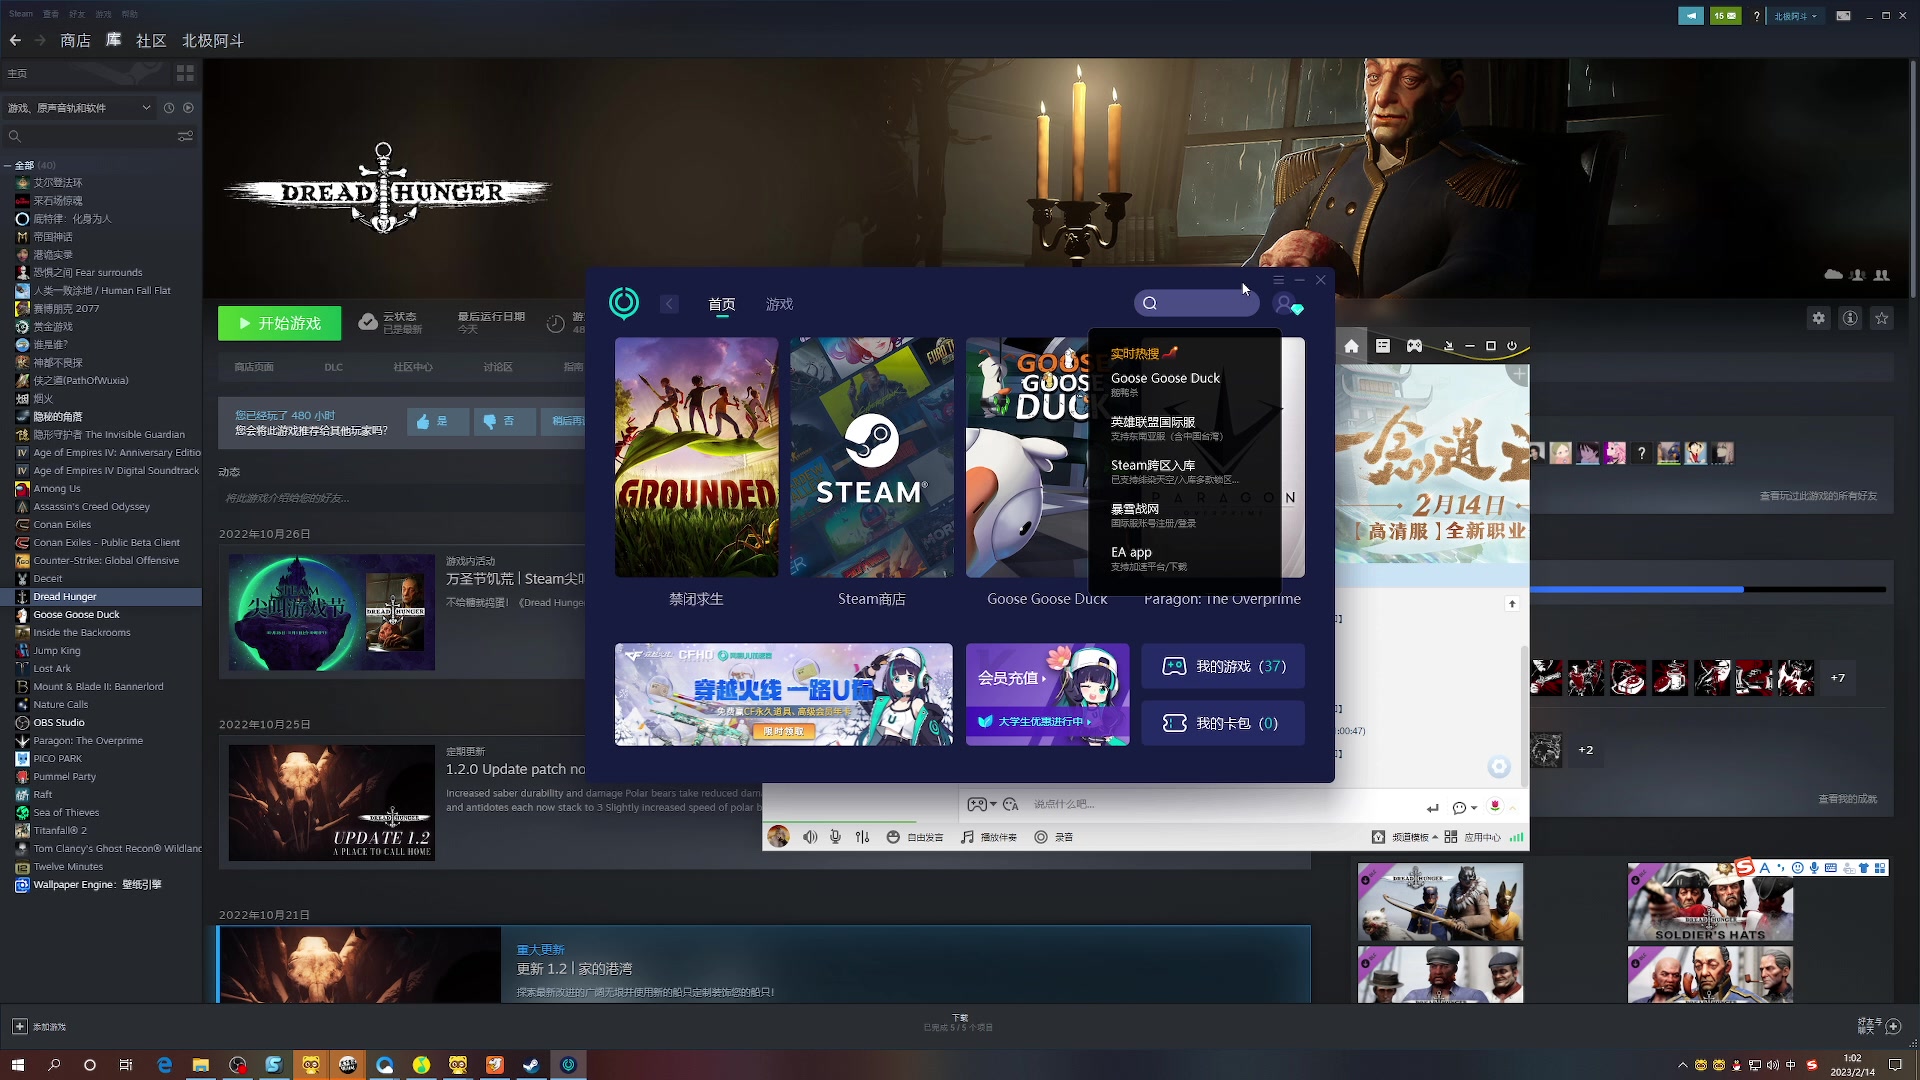Click the ready-to-play filter icon in sidebar
The width and height of the screenshot is (1920, 1080).
click(188, 108)
